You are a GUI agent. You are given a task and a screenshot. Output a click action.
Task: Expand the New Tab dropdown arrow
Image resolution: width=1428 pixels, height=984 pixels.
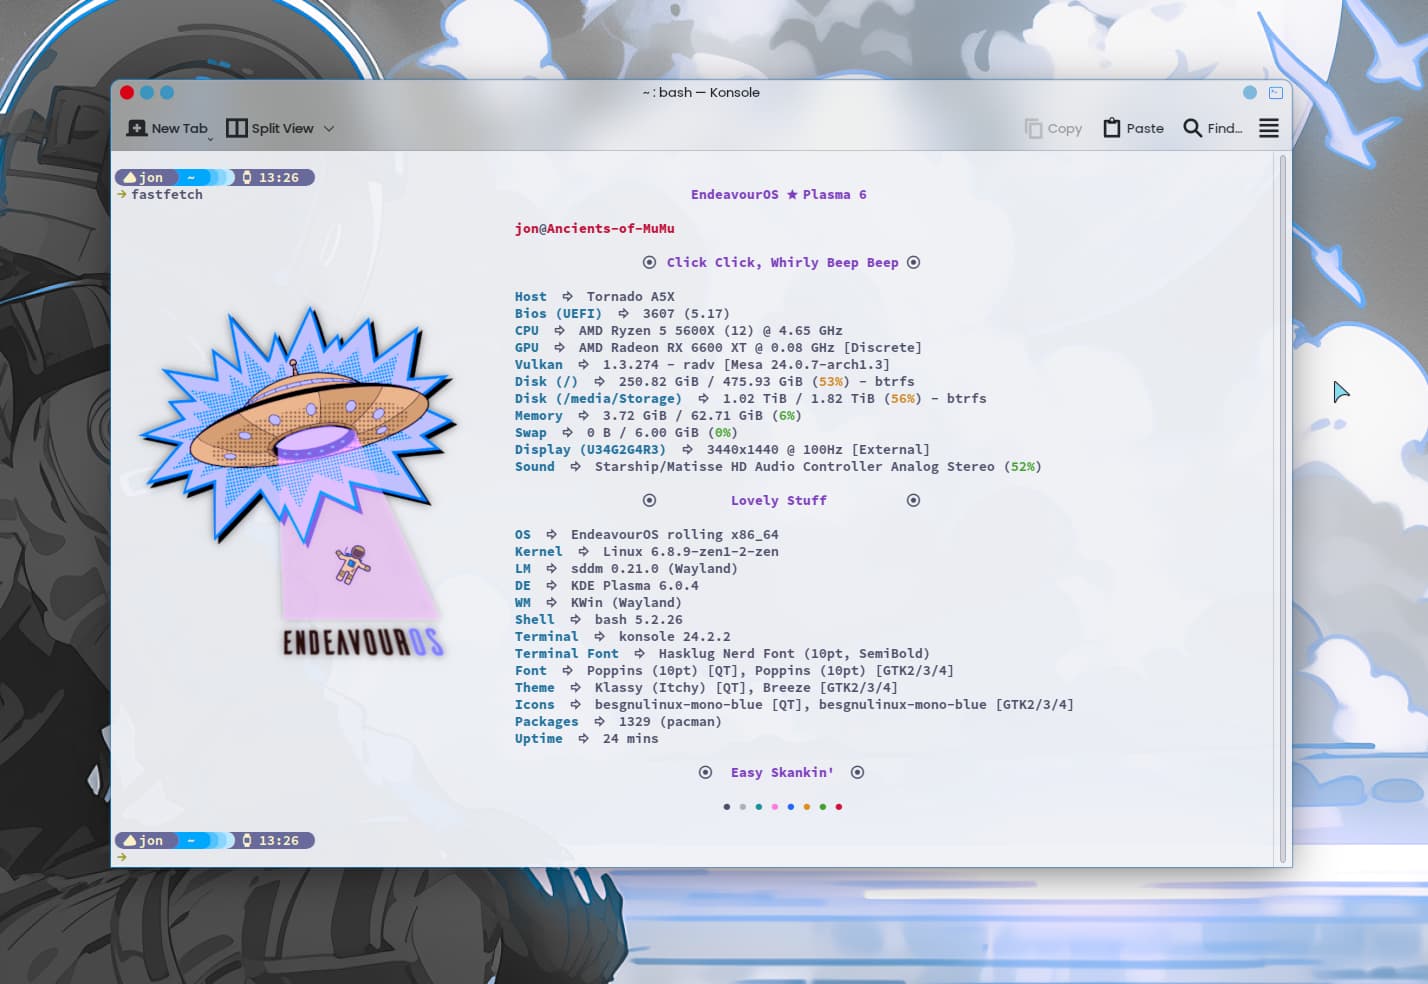pos(210,139)
